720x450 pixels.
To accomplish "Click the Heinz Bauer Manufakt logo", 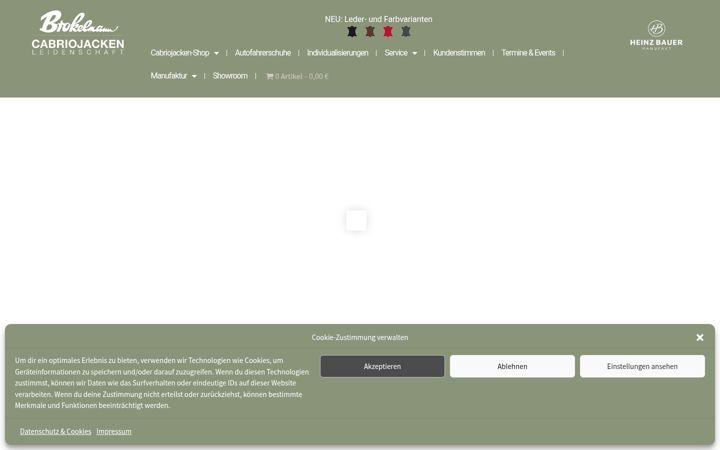I will (x=656, y=35).
